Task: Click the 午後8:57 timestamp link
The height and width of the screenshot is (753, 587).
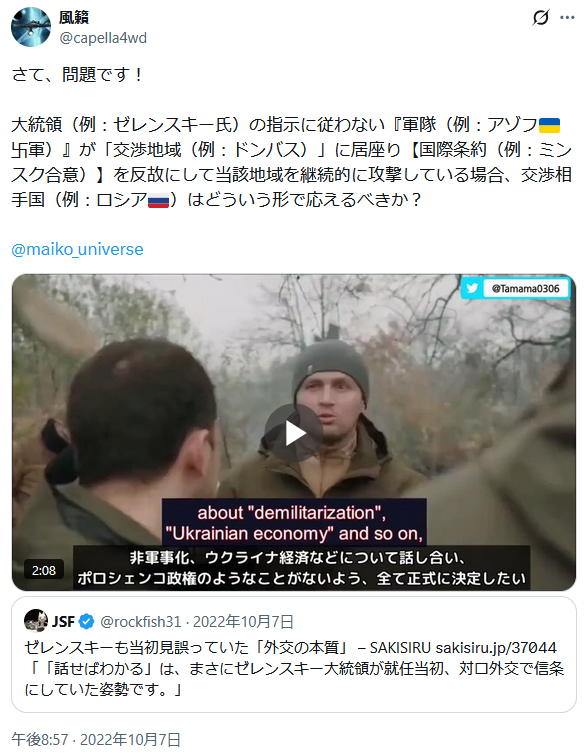Action: 40,740
